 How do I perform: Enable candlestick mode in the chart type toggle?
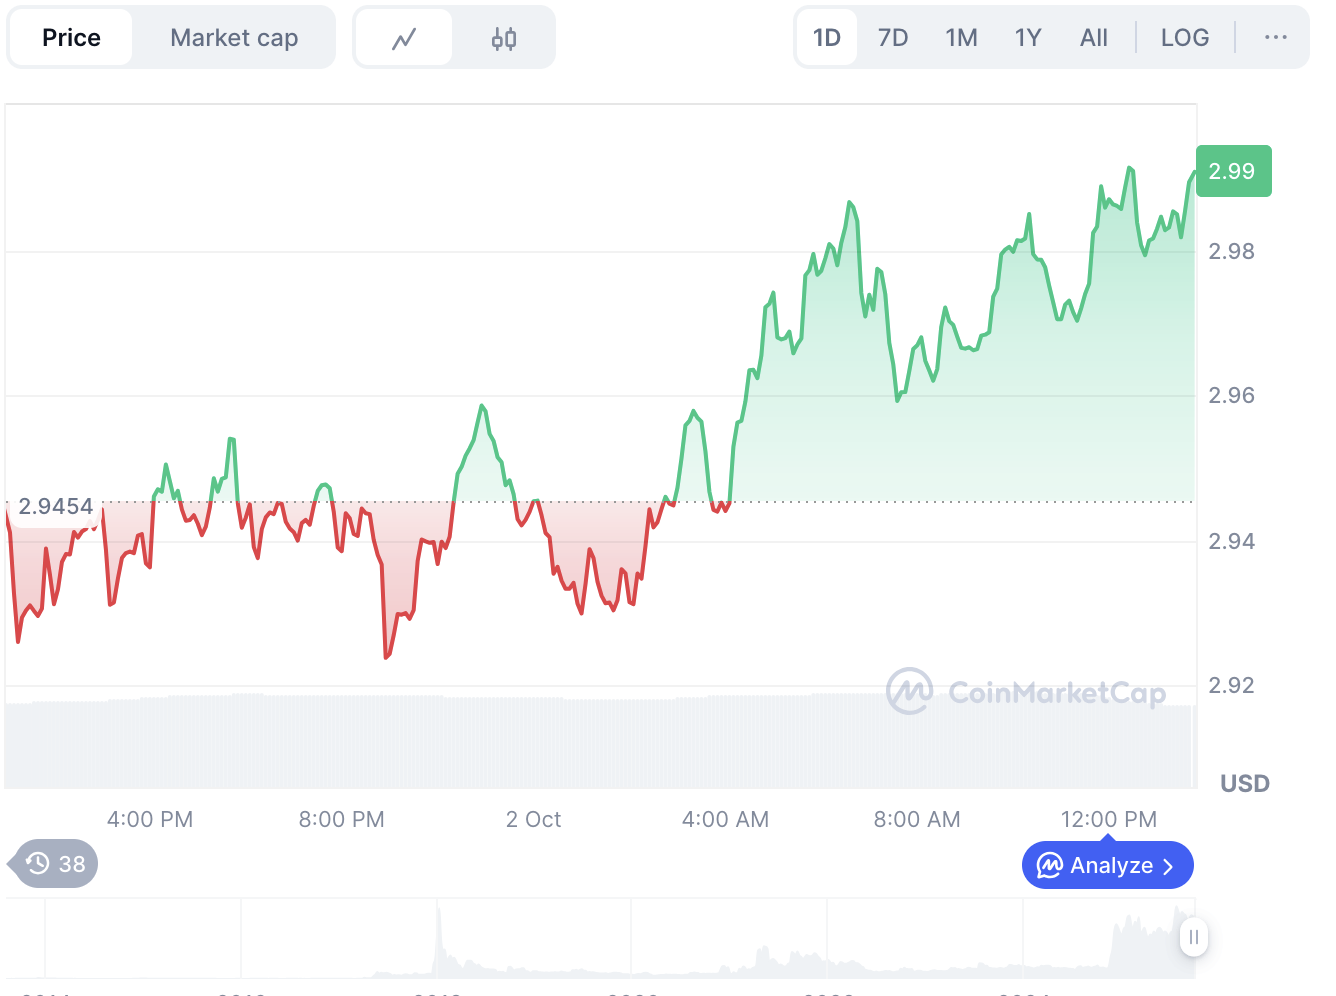coord(503,36)
